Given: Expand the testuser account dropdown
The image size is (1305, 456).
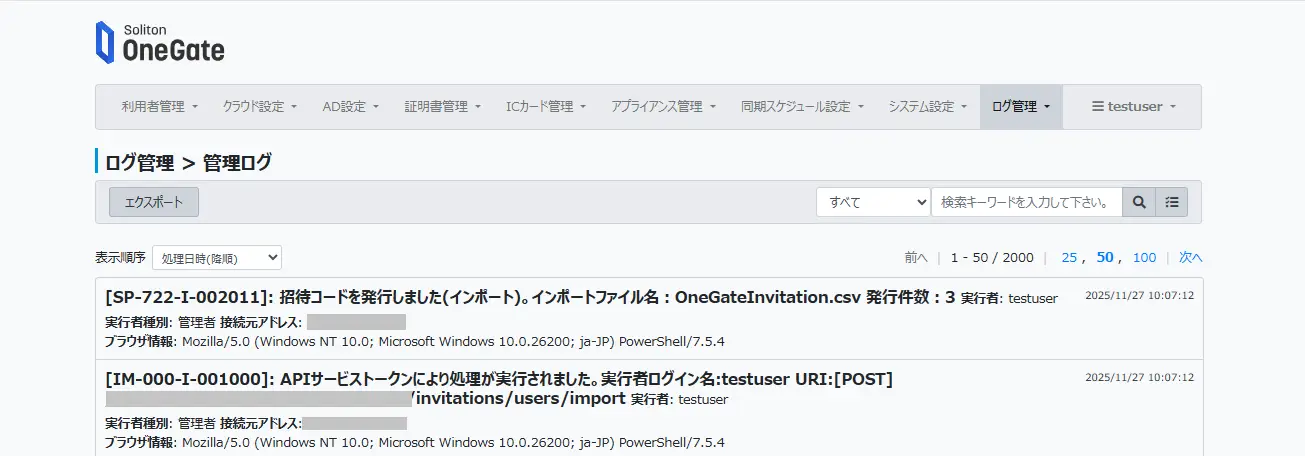Looking at the screenshot, I should (x=1133, y=106).
